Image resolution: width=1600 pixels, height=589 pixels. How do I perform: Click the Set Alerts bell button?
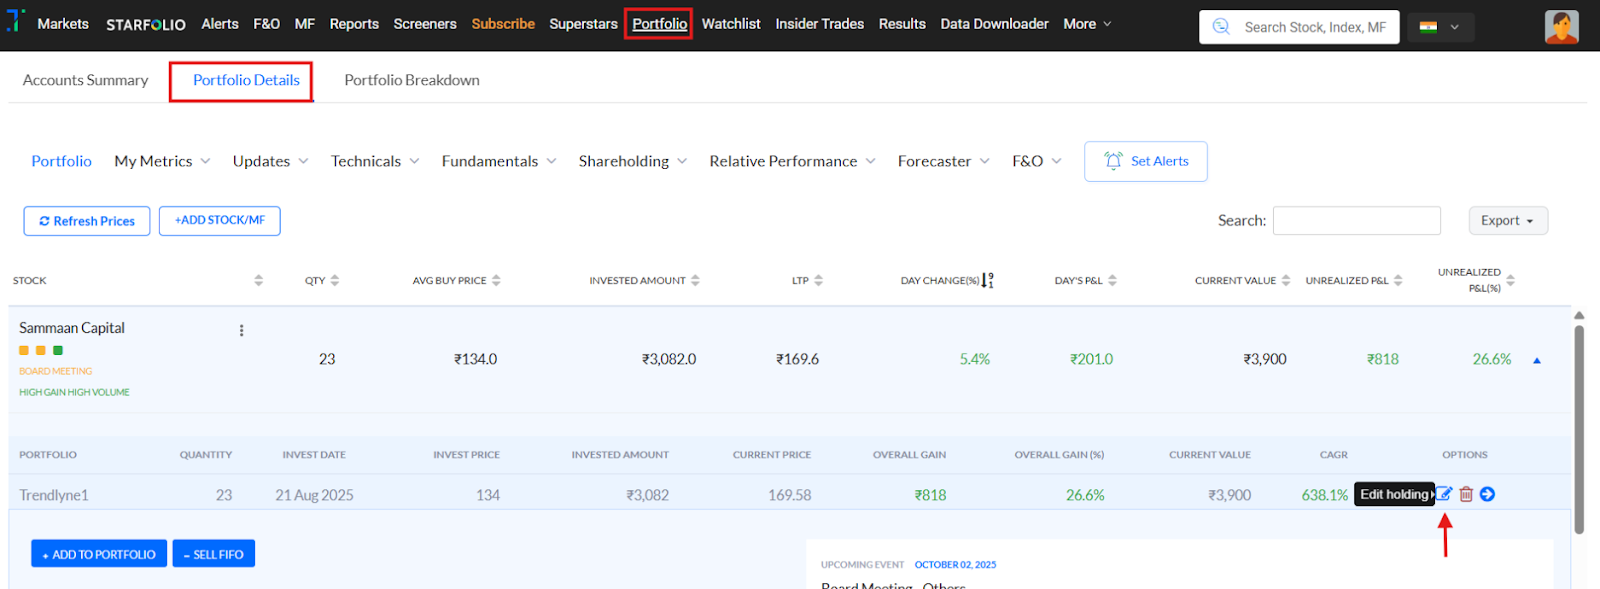tap(1146, 161)
